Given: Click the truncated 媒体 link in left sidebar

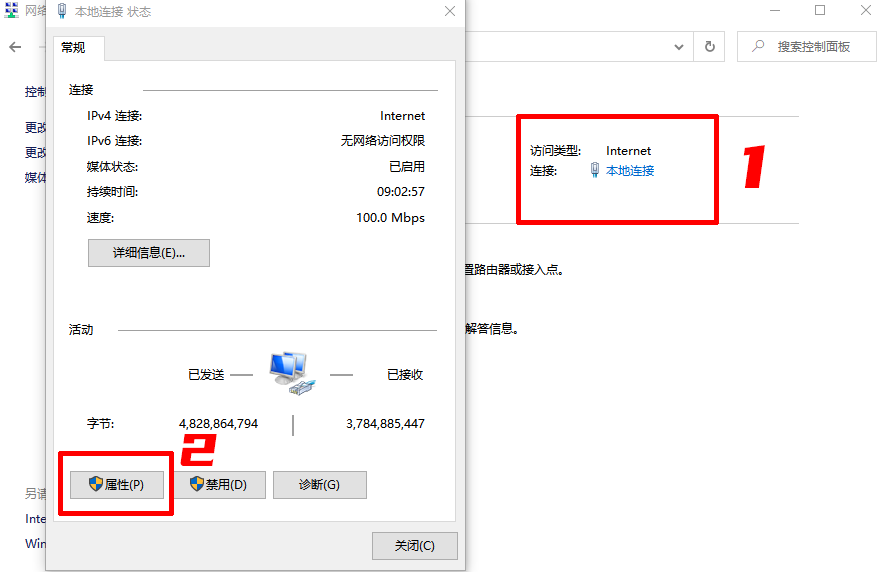Looking at the screenshot, I should (35, 177).
